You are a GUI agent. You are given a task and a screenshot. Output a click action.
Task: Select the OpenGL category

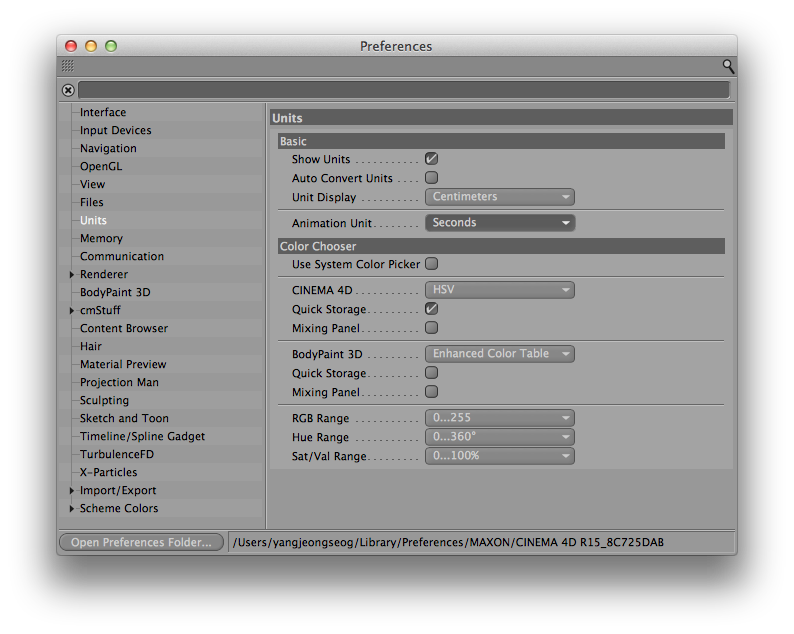point(101,166)
